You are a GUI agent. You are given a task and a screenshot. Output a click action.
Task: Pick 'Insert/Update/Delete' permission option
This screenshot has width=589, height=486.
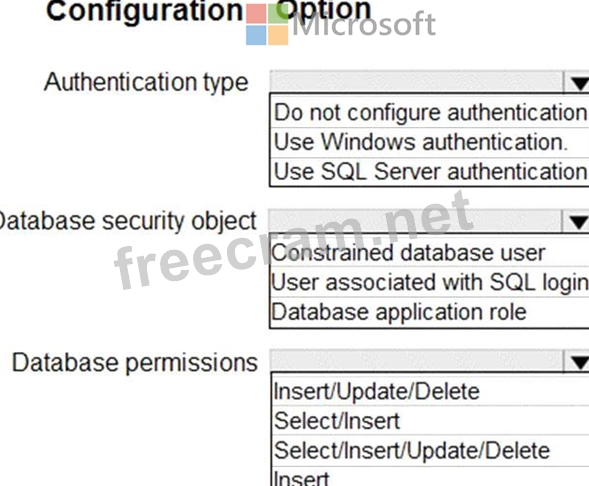pos(430,391)
